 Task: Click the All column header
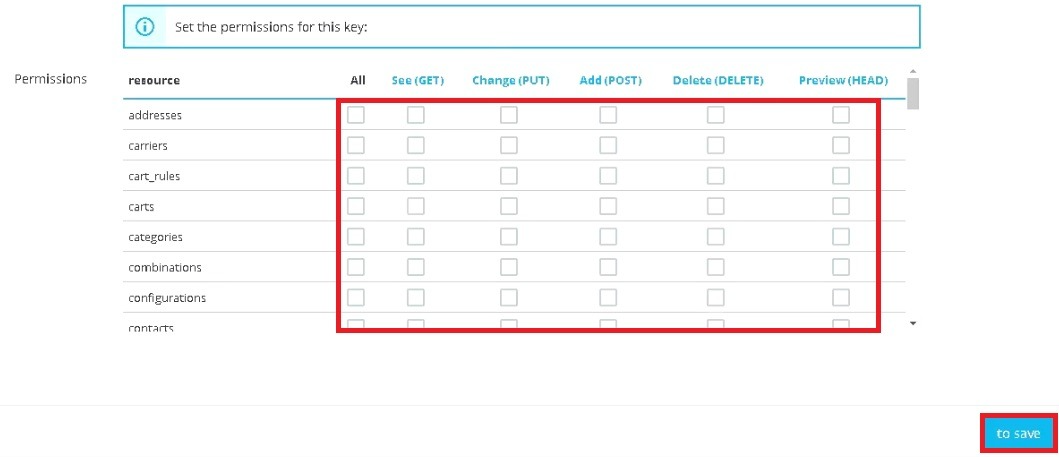click(358, 80)
